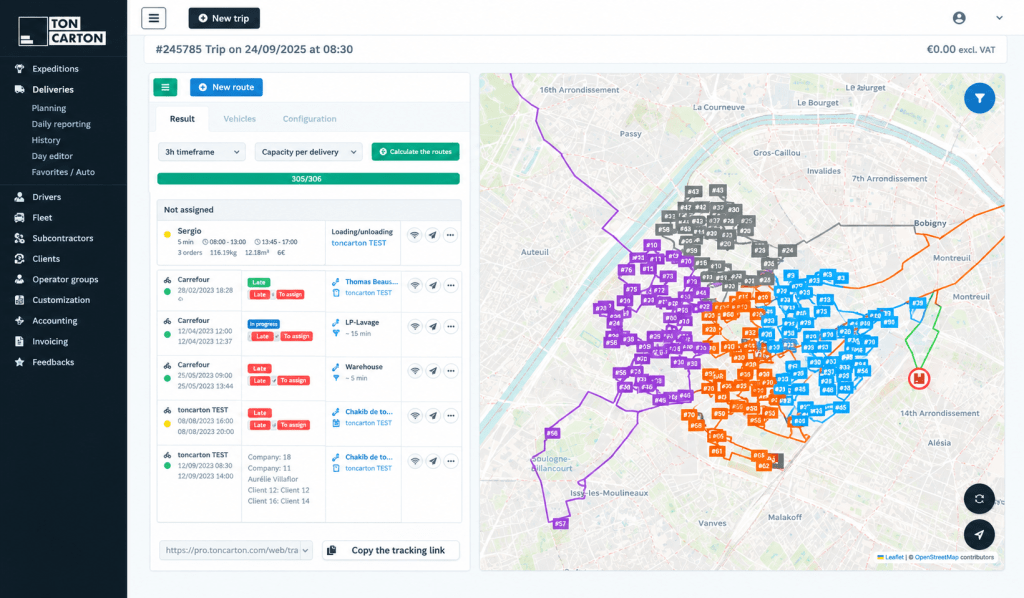Click signal icon for Warehouse delivery
Image resolution: width=1024 pixels, height=598 pixels.
click(415, 371)
